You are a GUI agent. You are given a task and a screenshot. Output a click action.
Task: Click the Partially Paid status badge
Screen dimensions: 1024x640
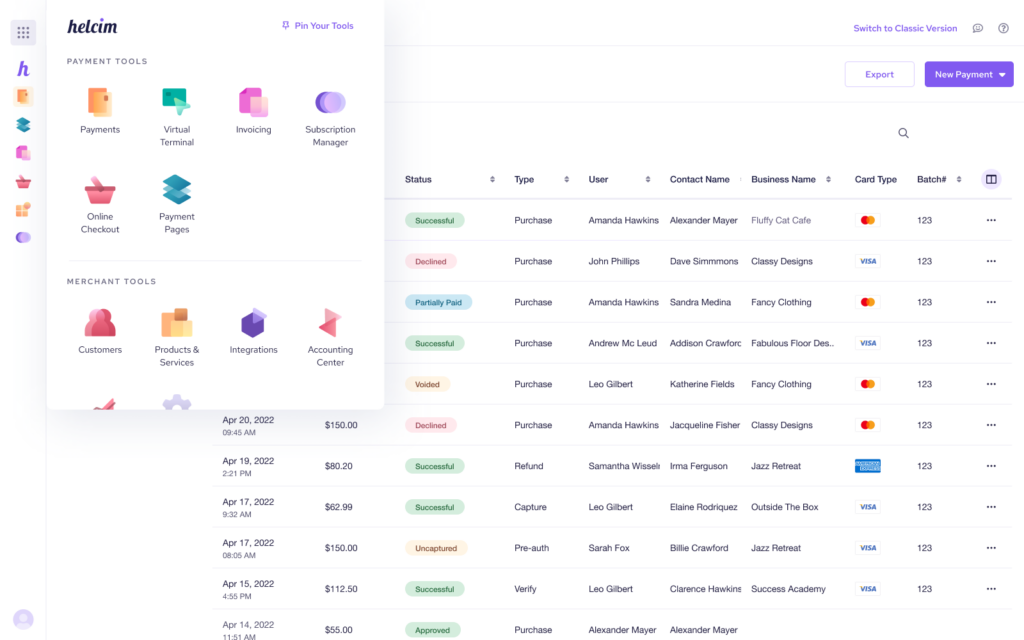point(438,302)
